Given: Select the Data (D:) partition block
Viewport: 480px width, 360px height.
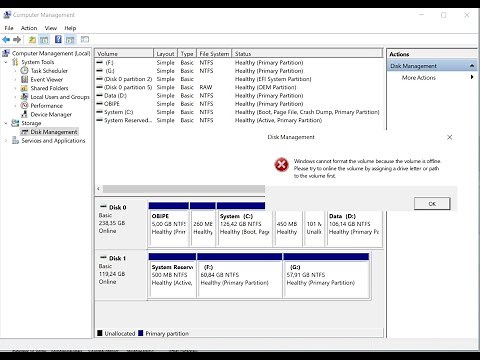Looking at the screenshot, I should tap(354, 228).
